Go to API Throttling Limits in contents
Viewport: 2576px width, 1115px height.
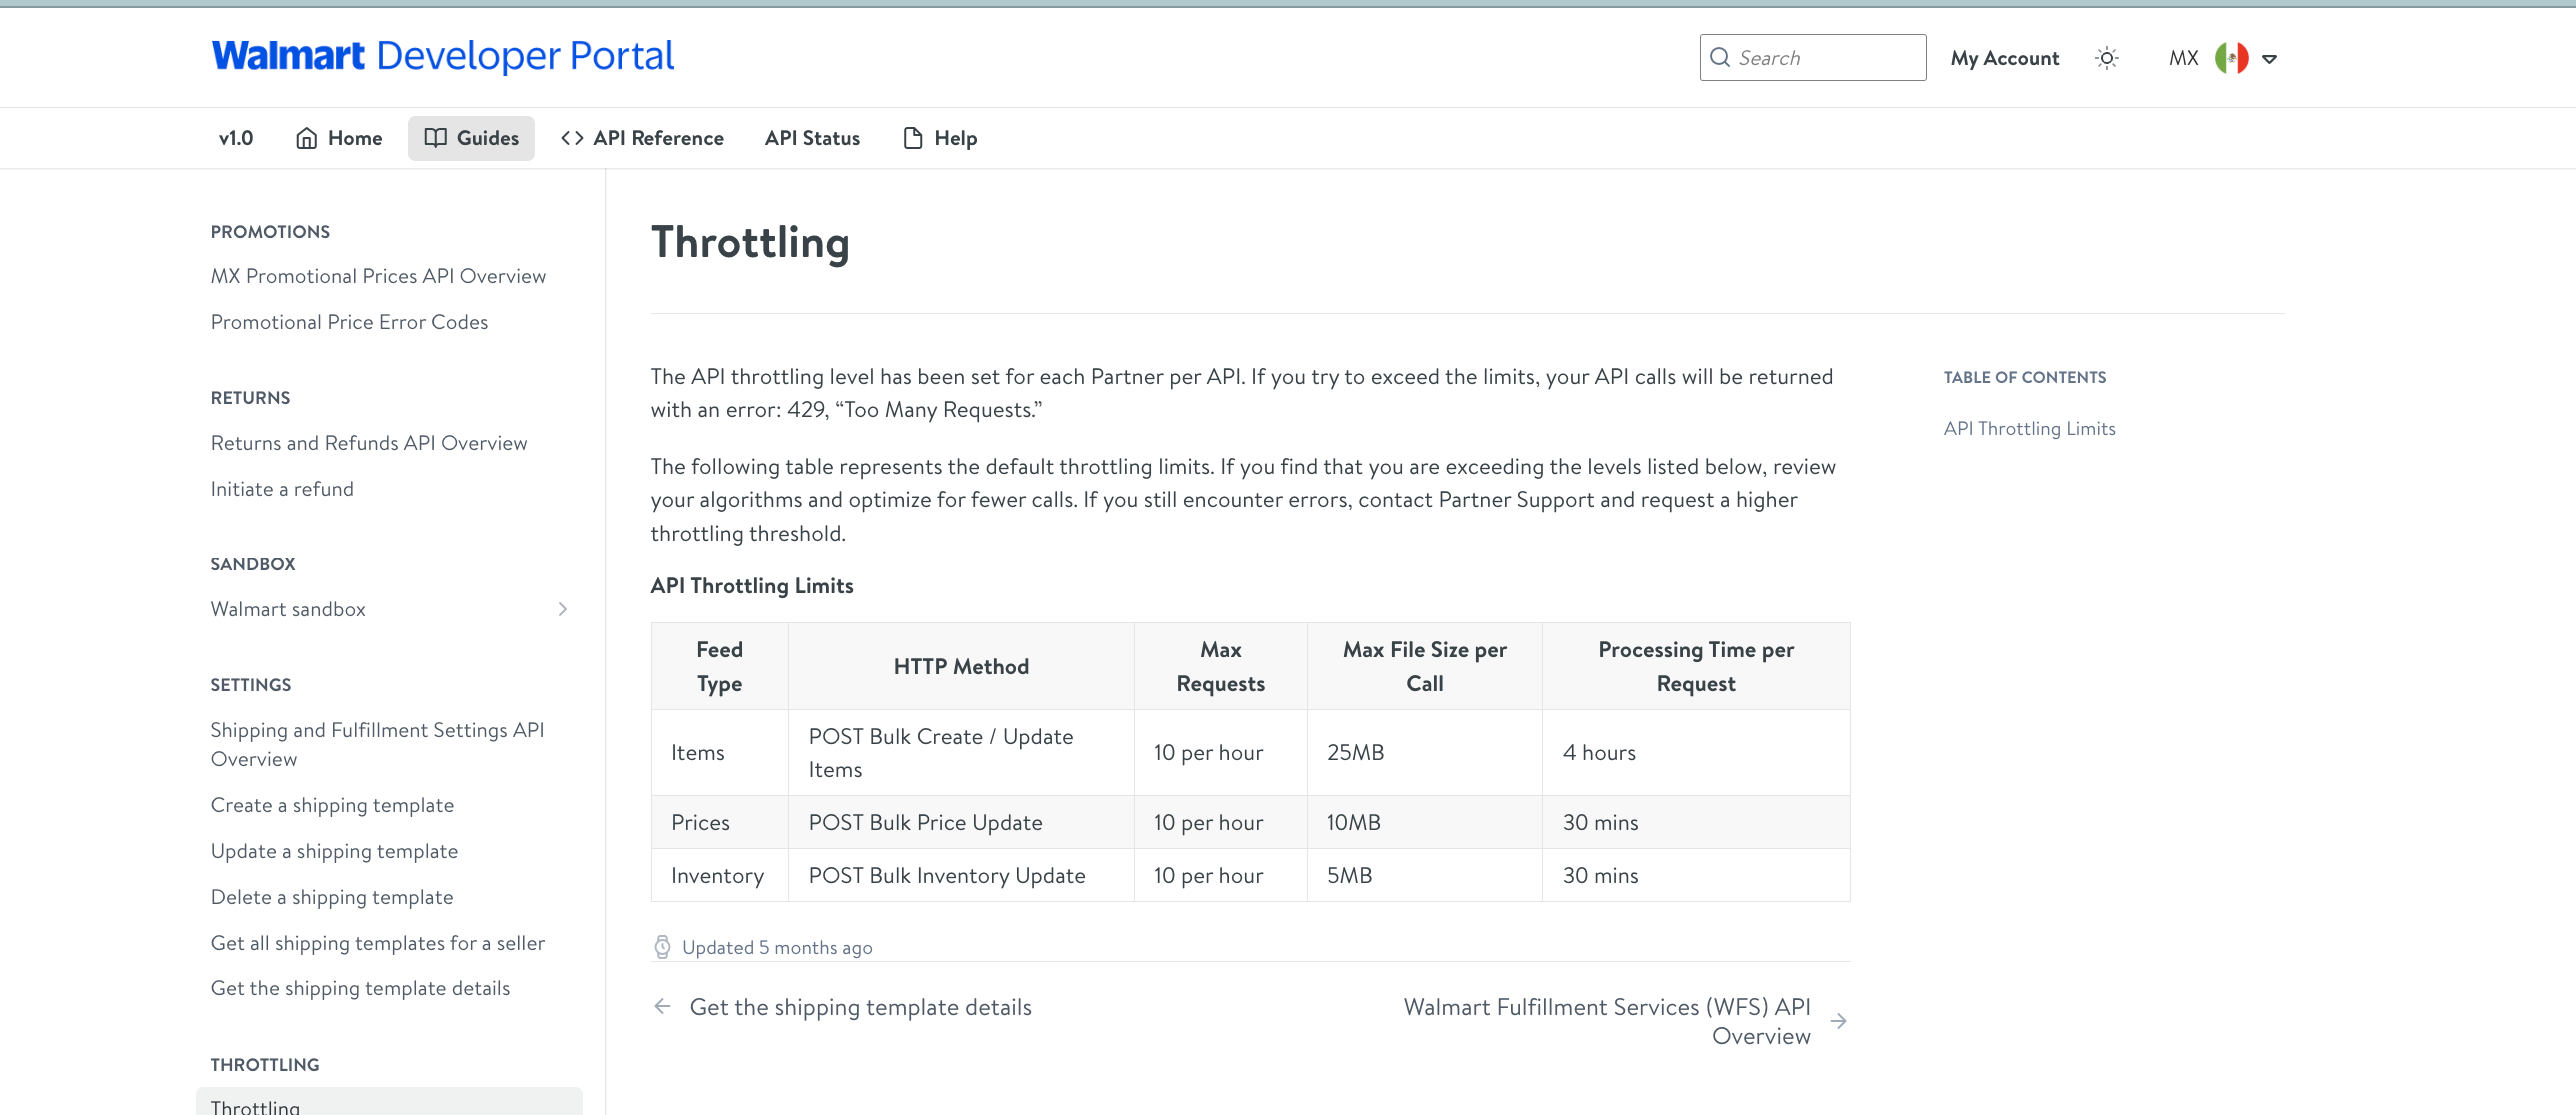tap(2029, 428)
